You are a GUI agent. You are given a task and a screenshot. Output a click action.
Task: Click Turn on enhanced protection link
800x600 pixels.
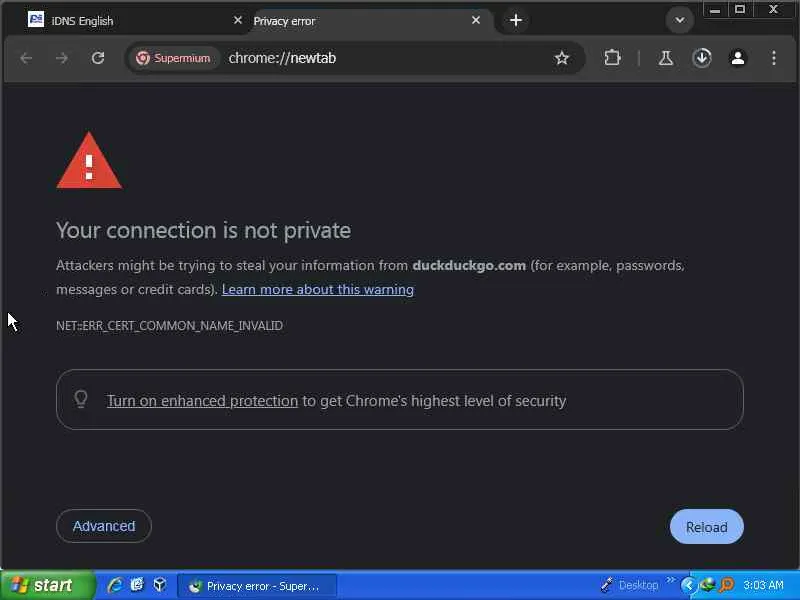[202, 401]
